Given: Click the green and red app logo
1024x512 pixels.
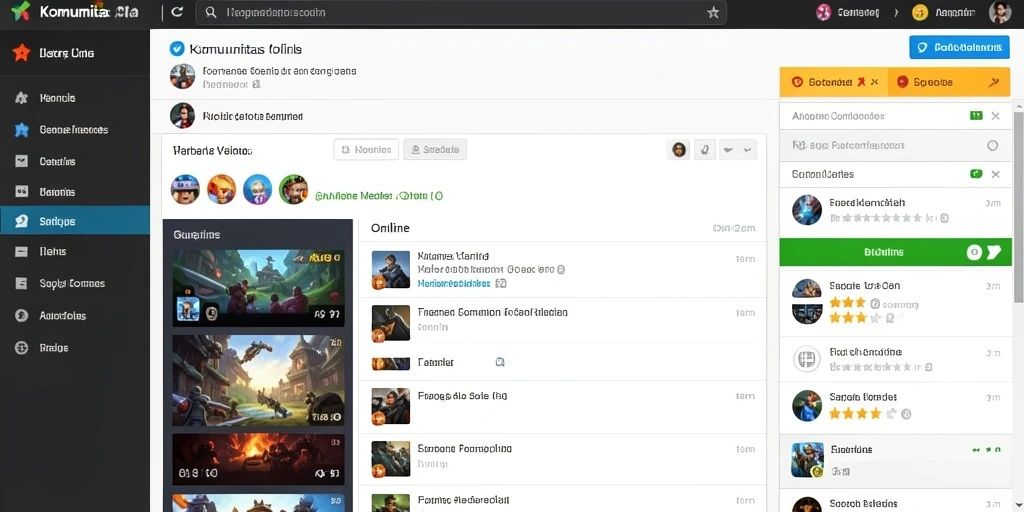Looking at the screenshot, I should [20, 12].
